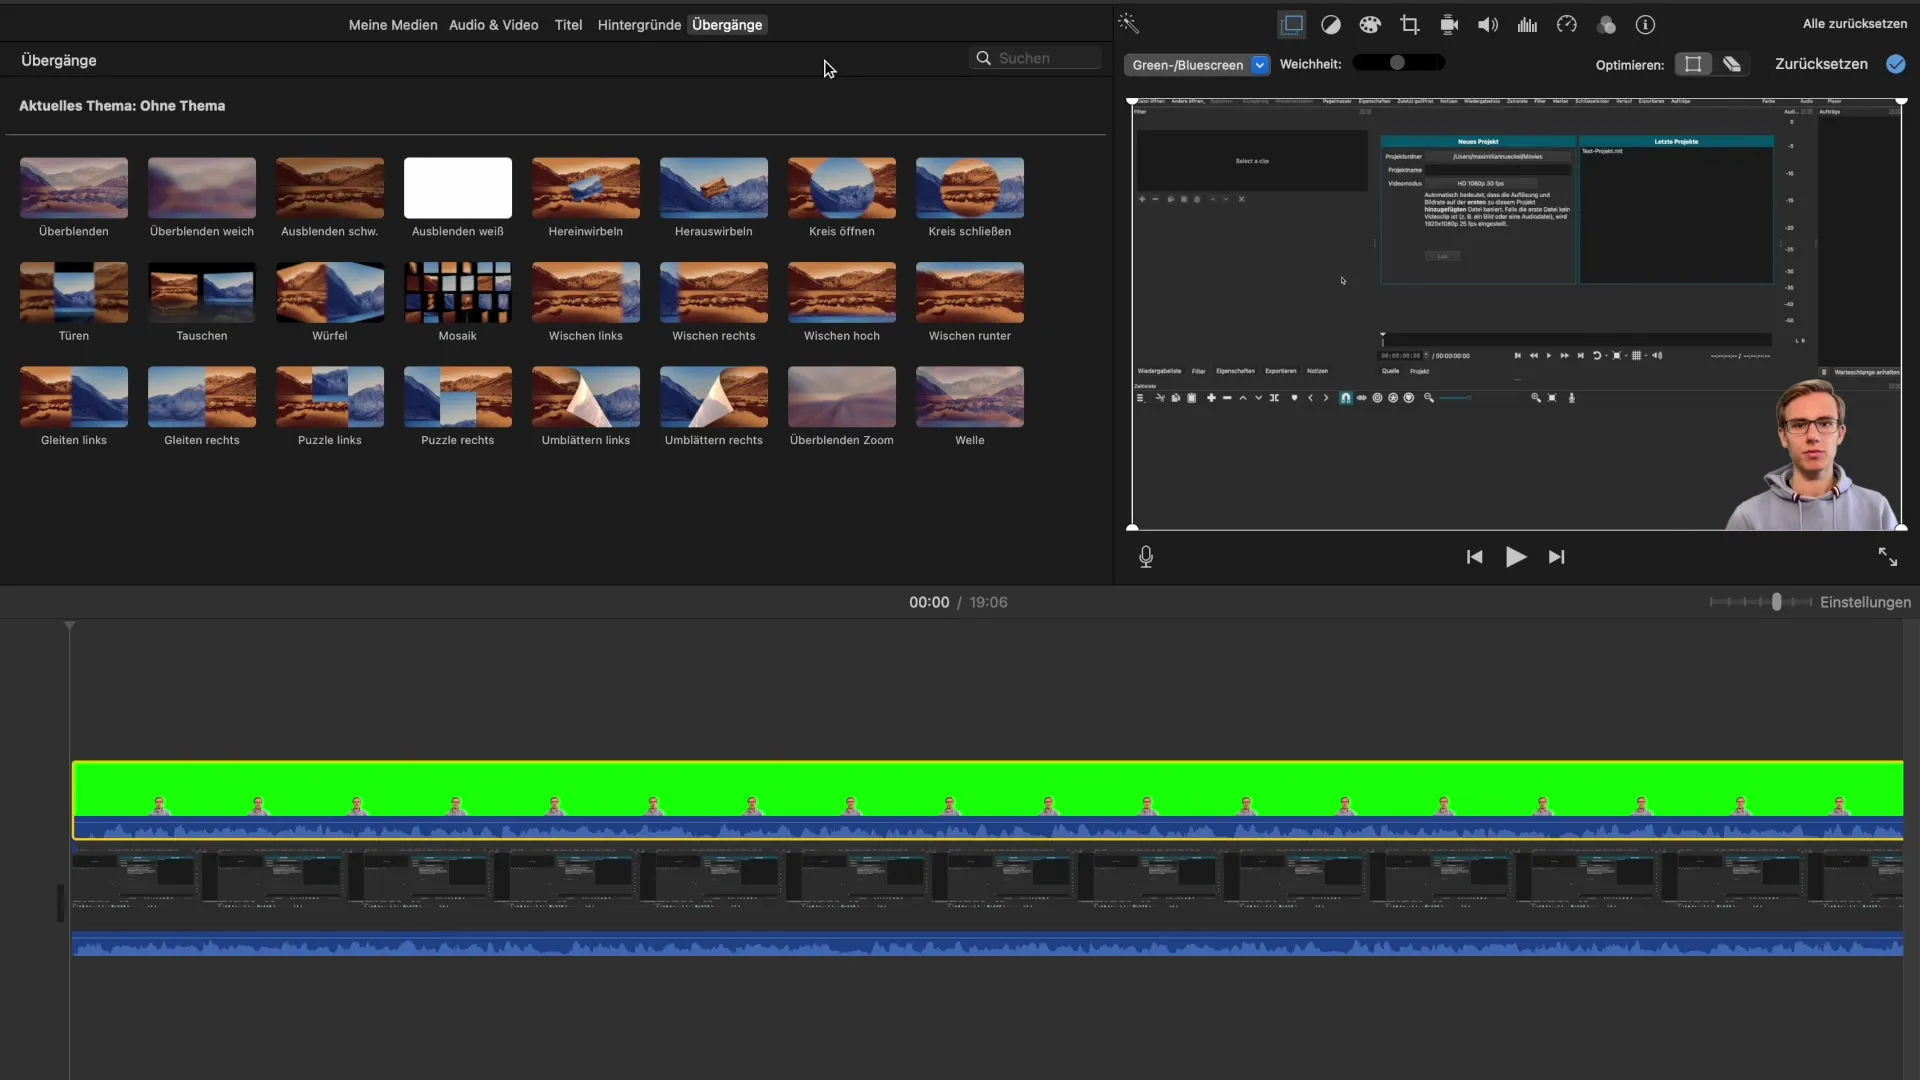Skip to the previous clip
Image resolution: width=1920 pixels, height=1080 pixels.
pyautogui.click(x=1474, y=557)
